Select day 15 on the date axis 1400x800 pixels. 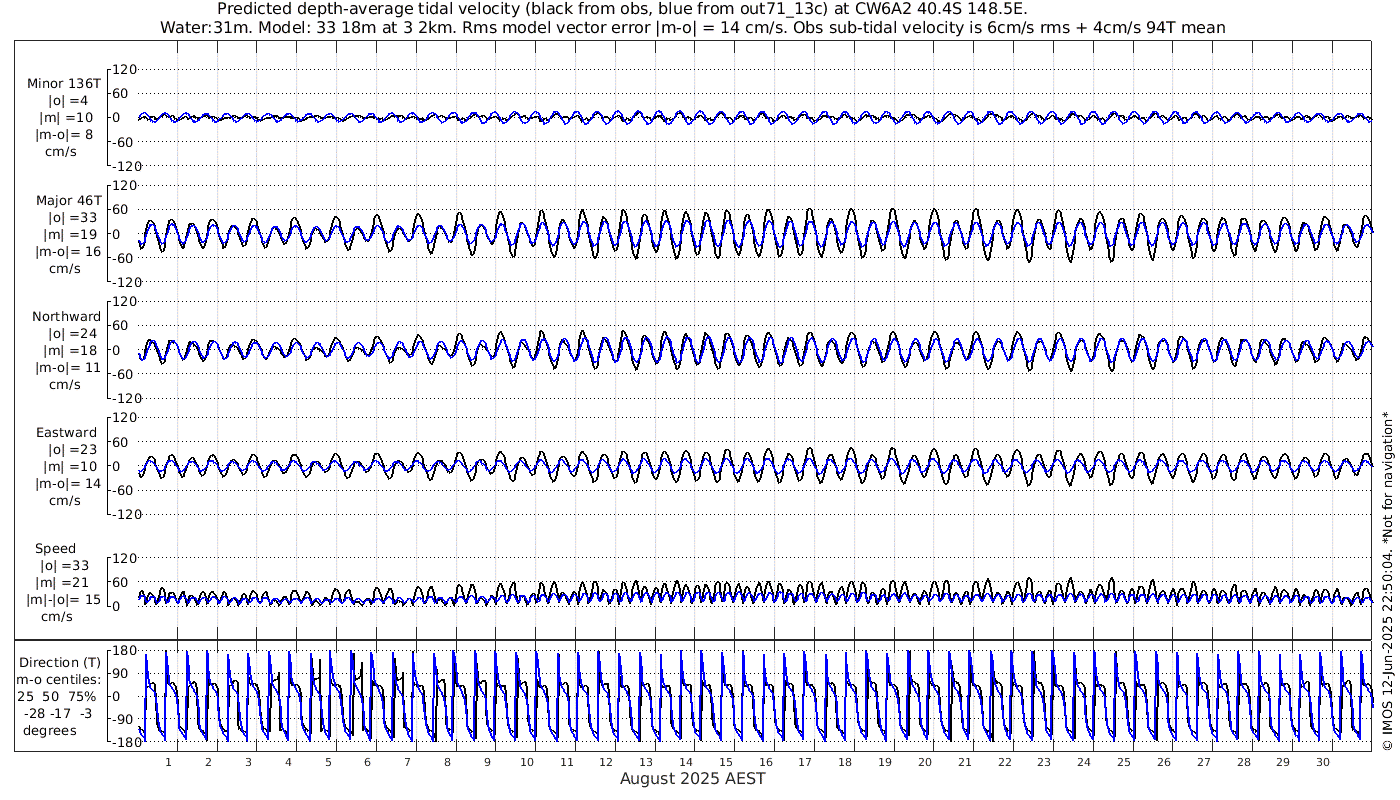[726, 762]
